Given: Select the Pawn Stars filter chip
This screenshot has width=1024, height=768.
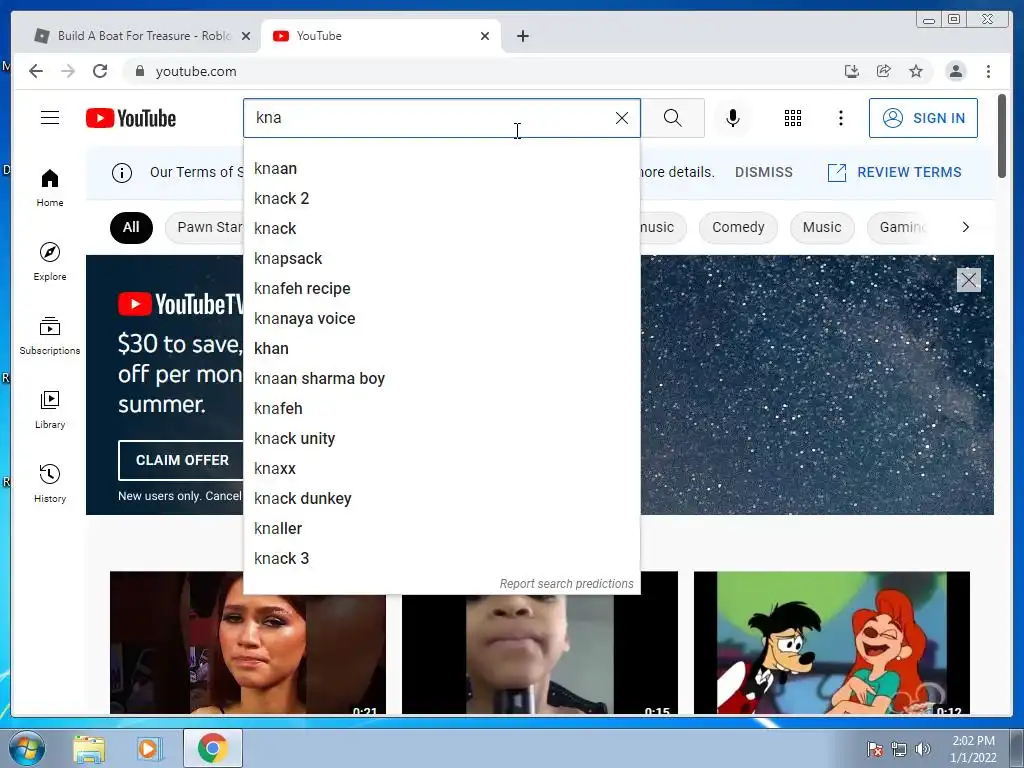Looking at the screenshot, I should [x=204, y=227].
